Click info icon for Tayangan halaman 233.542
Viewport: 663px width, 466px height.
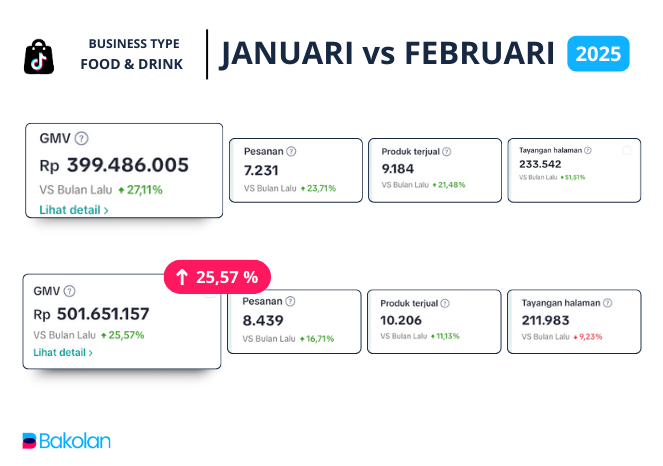[588, 150]
